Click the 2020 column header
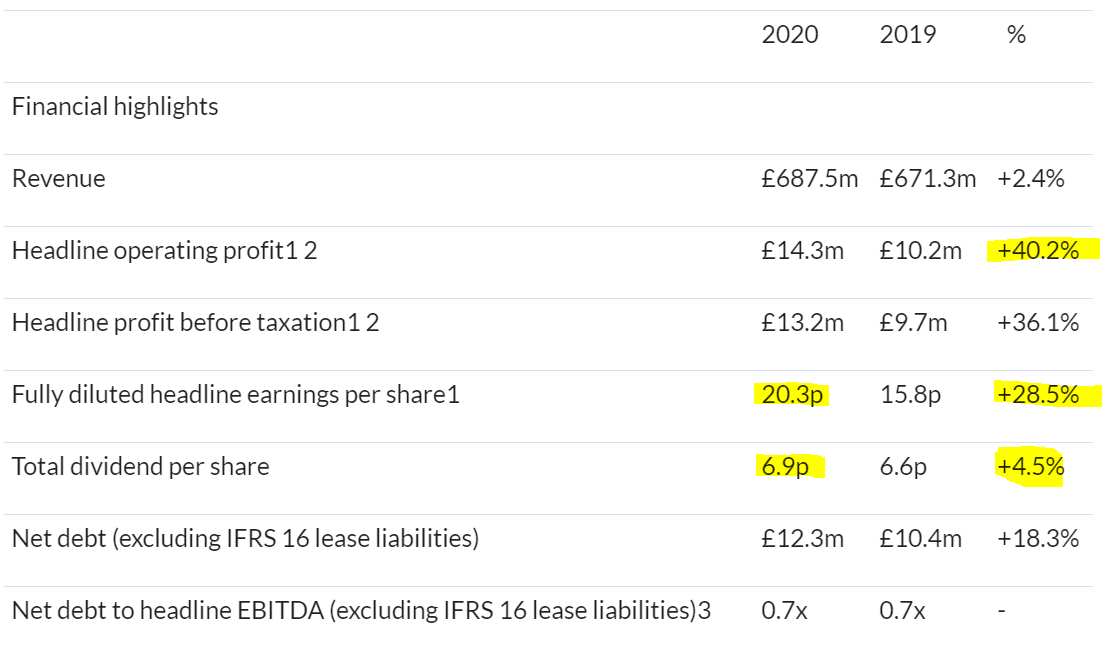1105x646 pixels. tap(789, 35)
